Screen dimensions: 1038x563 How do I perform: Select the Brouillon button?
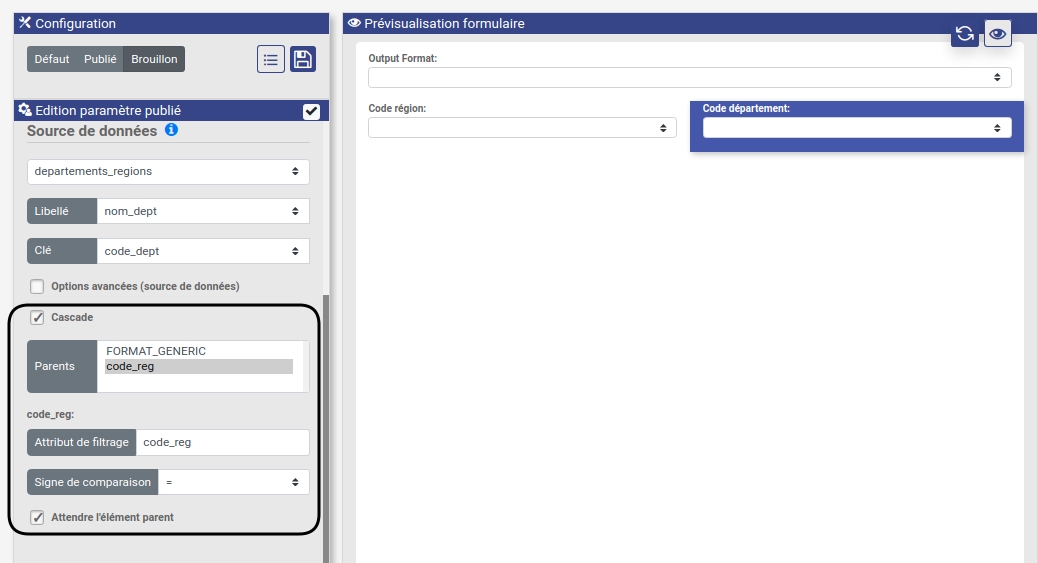(x=154, y=59)
